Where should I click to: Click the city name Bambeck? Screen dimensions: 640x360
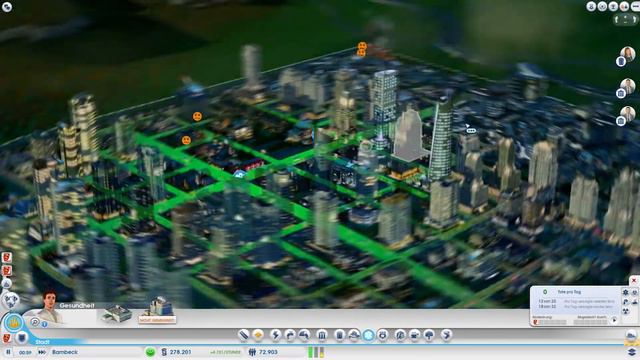(65, 352)
